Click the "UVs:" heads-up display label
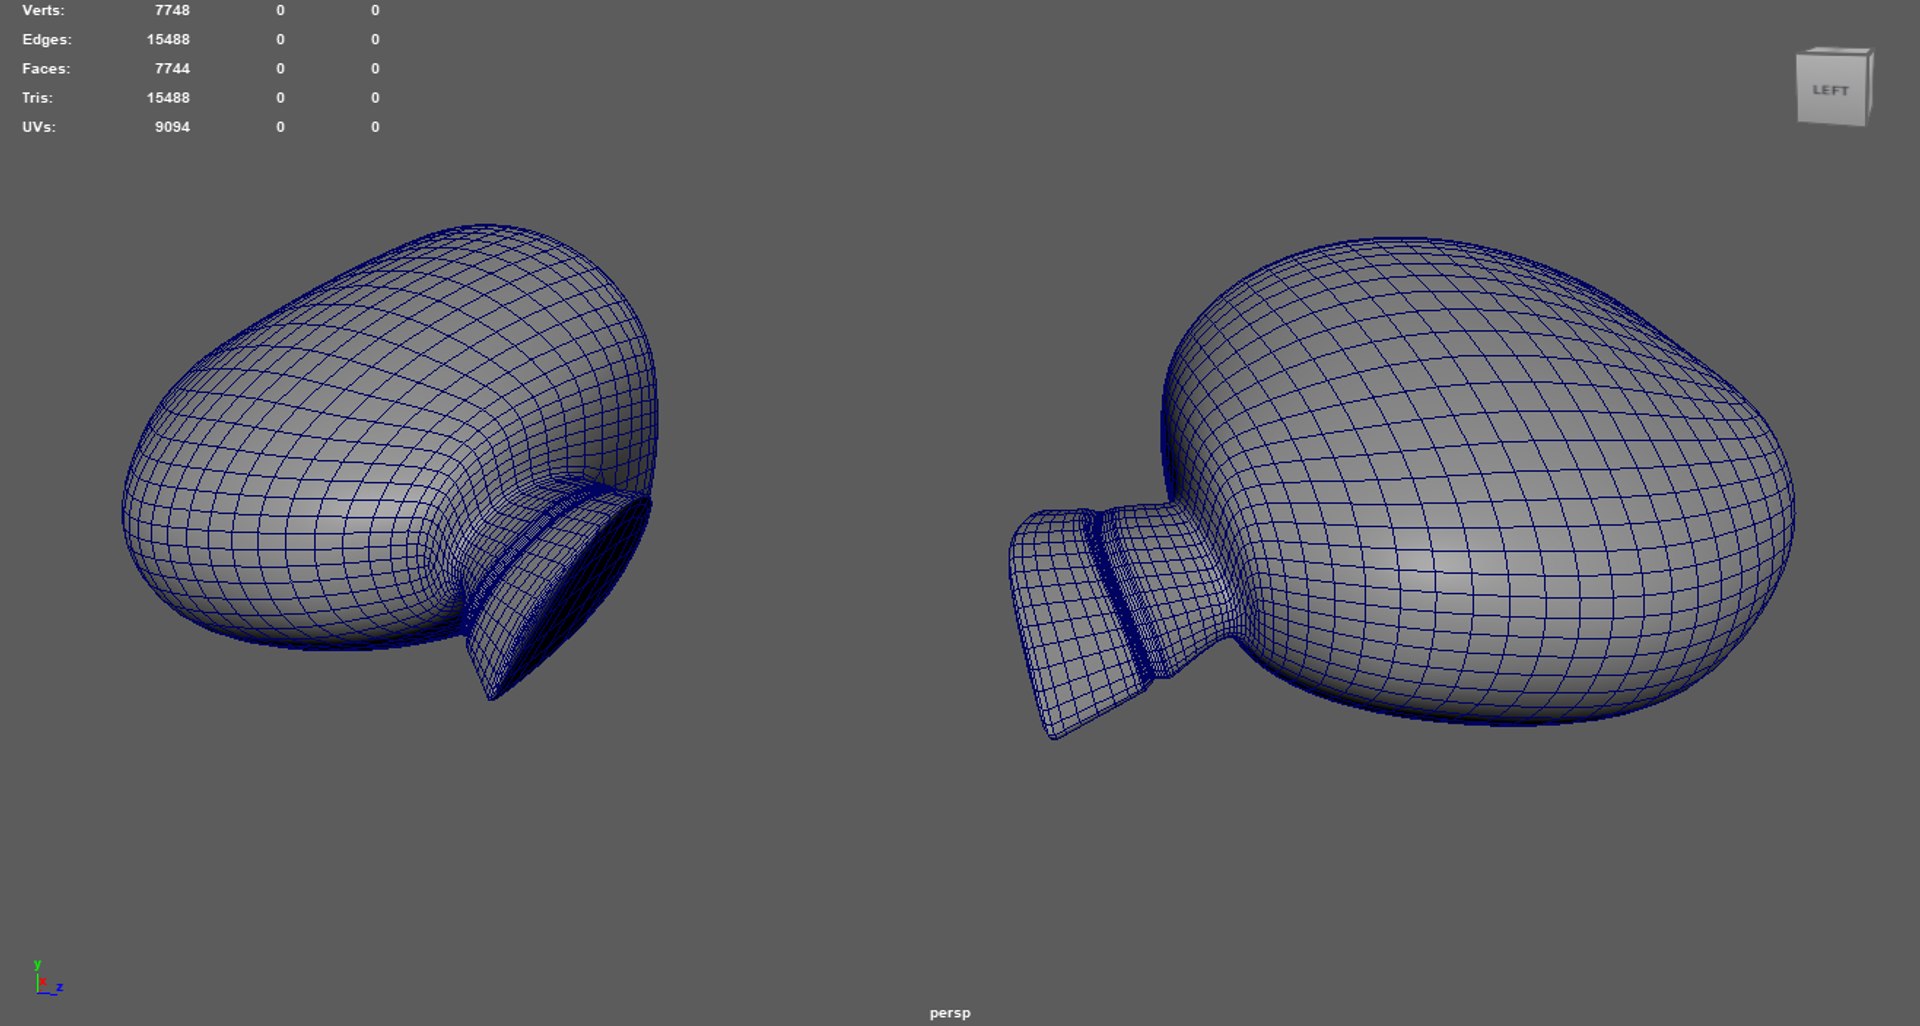Image resolution: width=1920 pixels, height=1026 pixels. (39, 127)
